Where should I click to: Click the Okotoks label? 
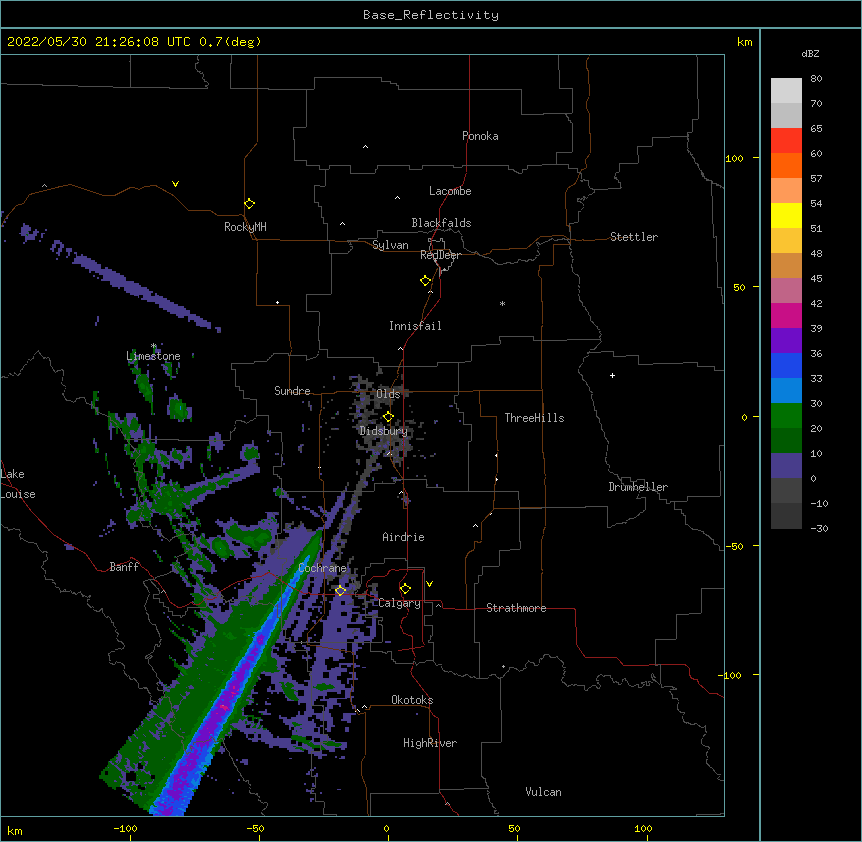(412, 700)
